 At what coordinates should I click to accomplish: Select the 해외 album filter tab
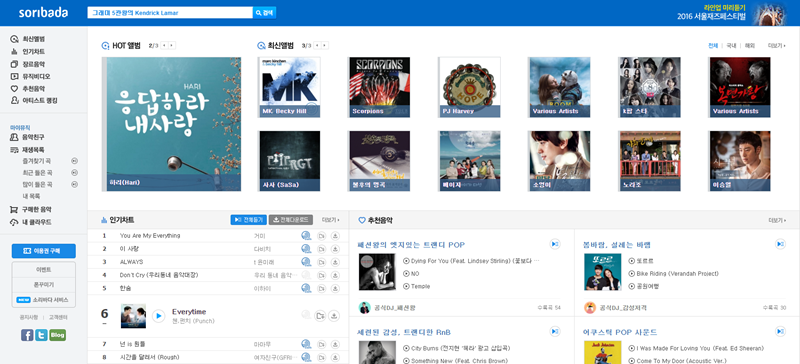[x=749, y=45]
